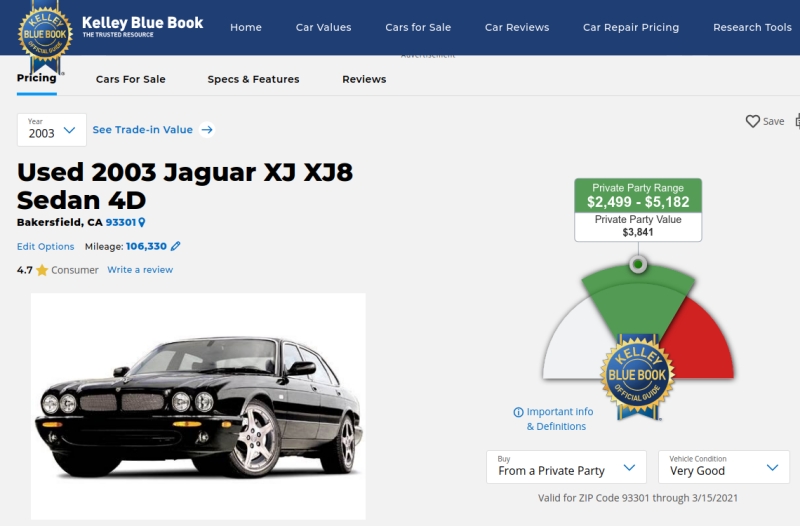Click the Blue Book badge on price gauge
The height and width of the screenshot is (526, 800).
(637, 377)
